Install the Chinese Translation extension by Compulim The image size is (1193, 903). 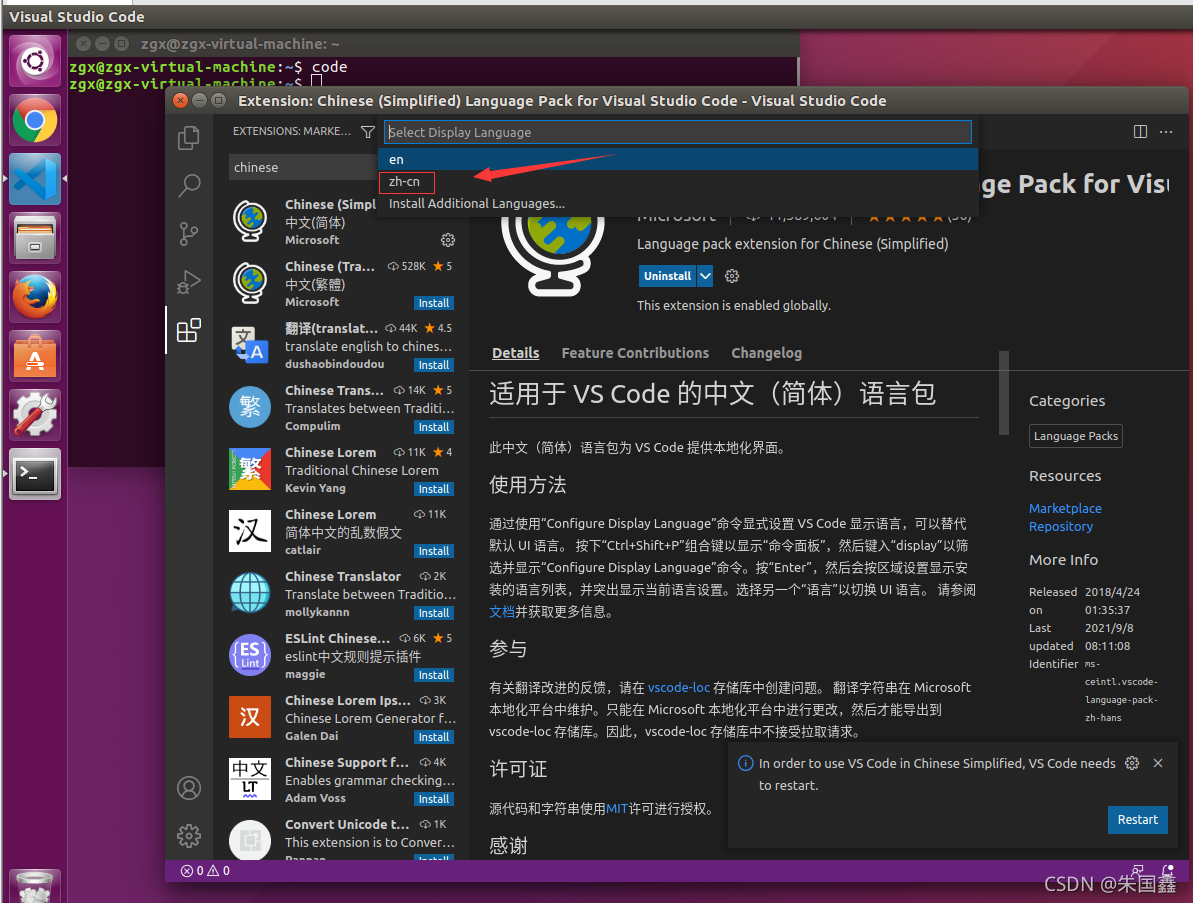(x=434, y=427)
